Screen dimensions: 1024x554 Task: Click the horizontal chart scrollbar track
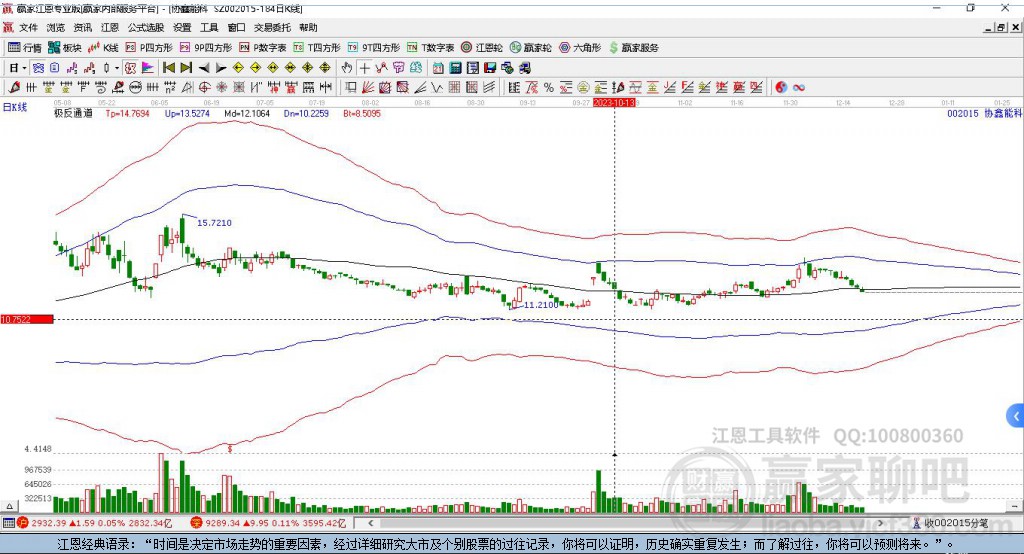pos(626,523)
